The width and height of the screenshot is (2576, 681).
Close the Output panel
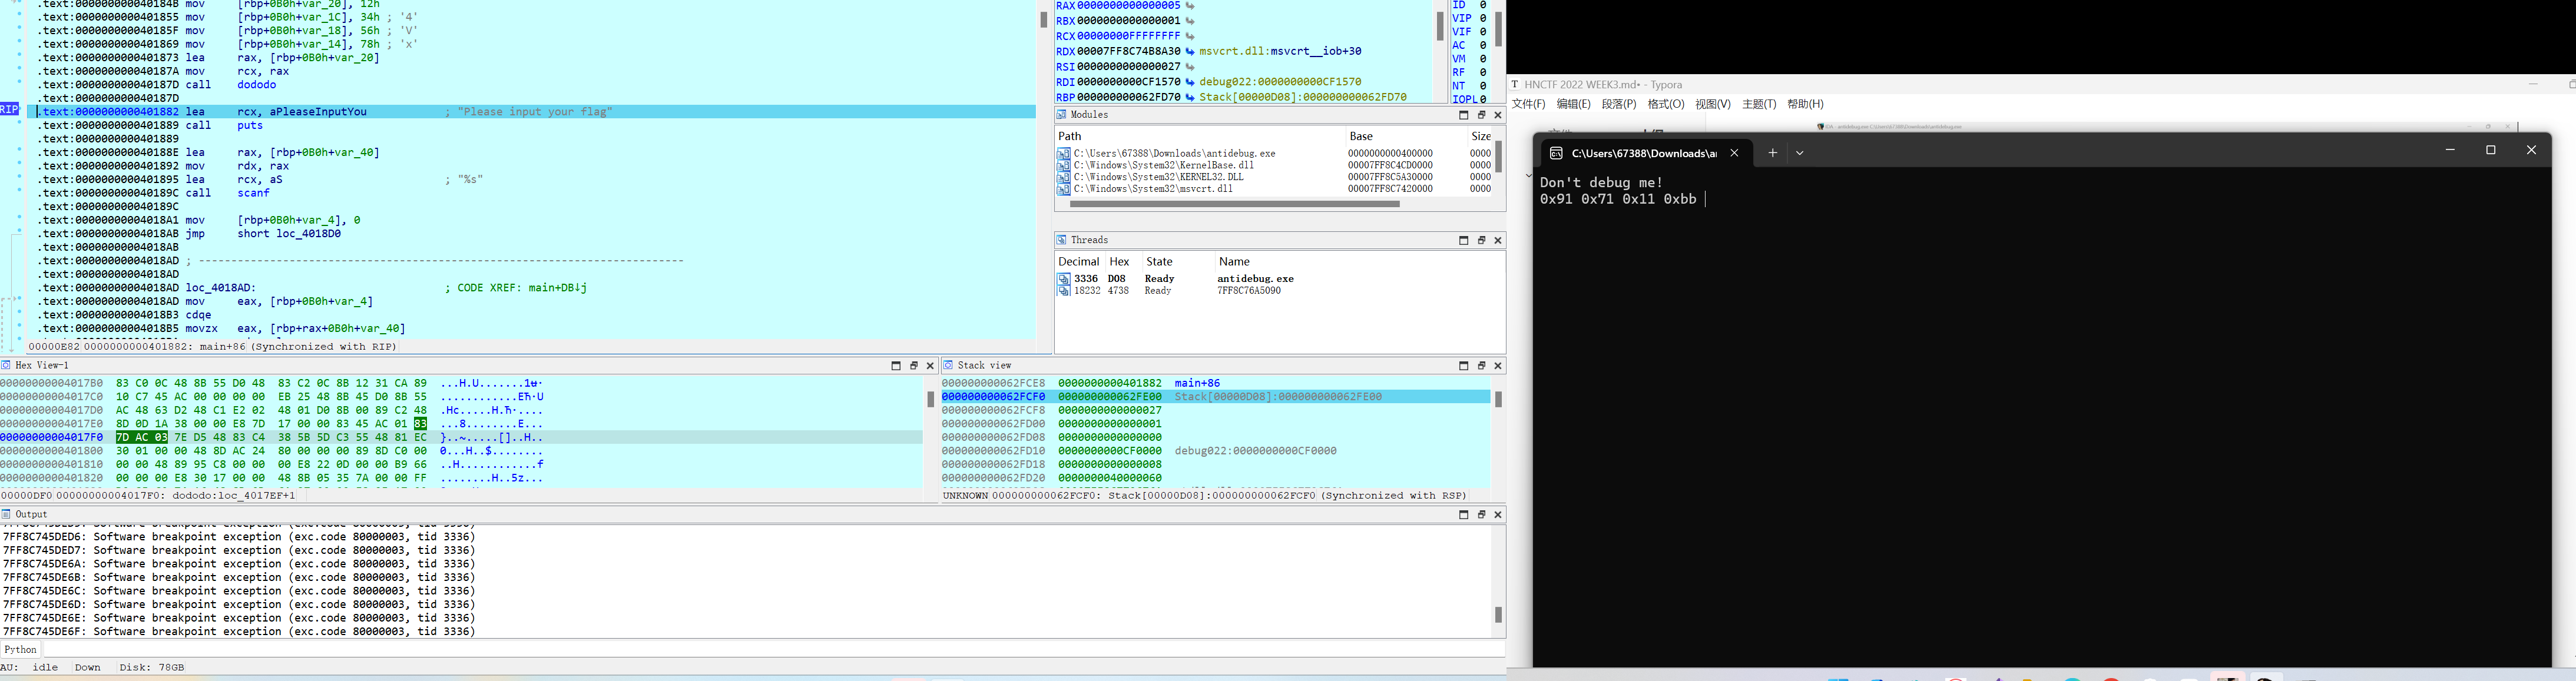[x=1498, y=515]
